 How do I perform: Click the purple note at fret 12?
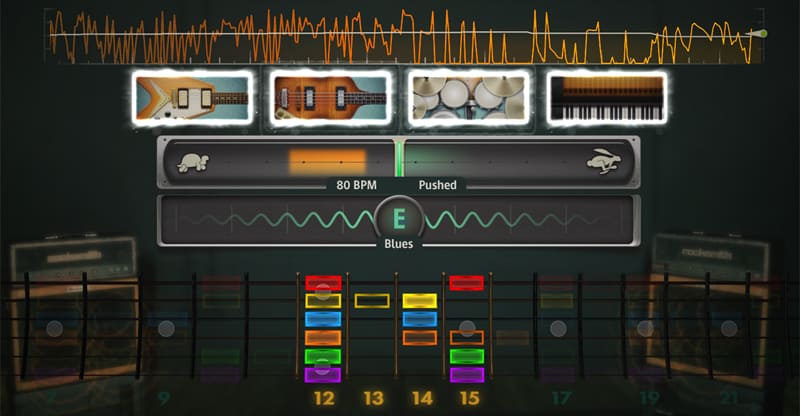click(323, 375)
